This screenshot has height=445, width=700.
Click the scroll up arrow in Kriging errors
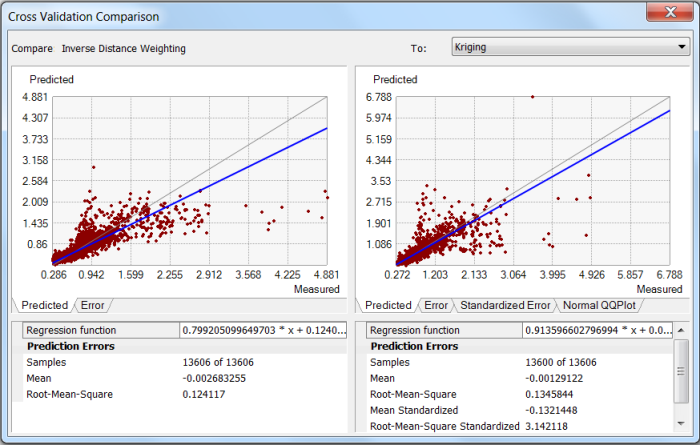(x=681, y=330)
